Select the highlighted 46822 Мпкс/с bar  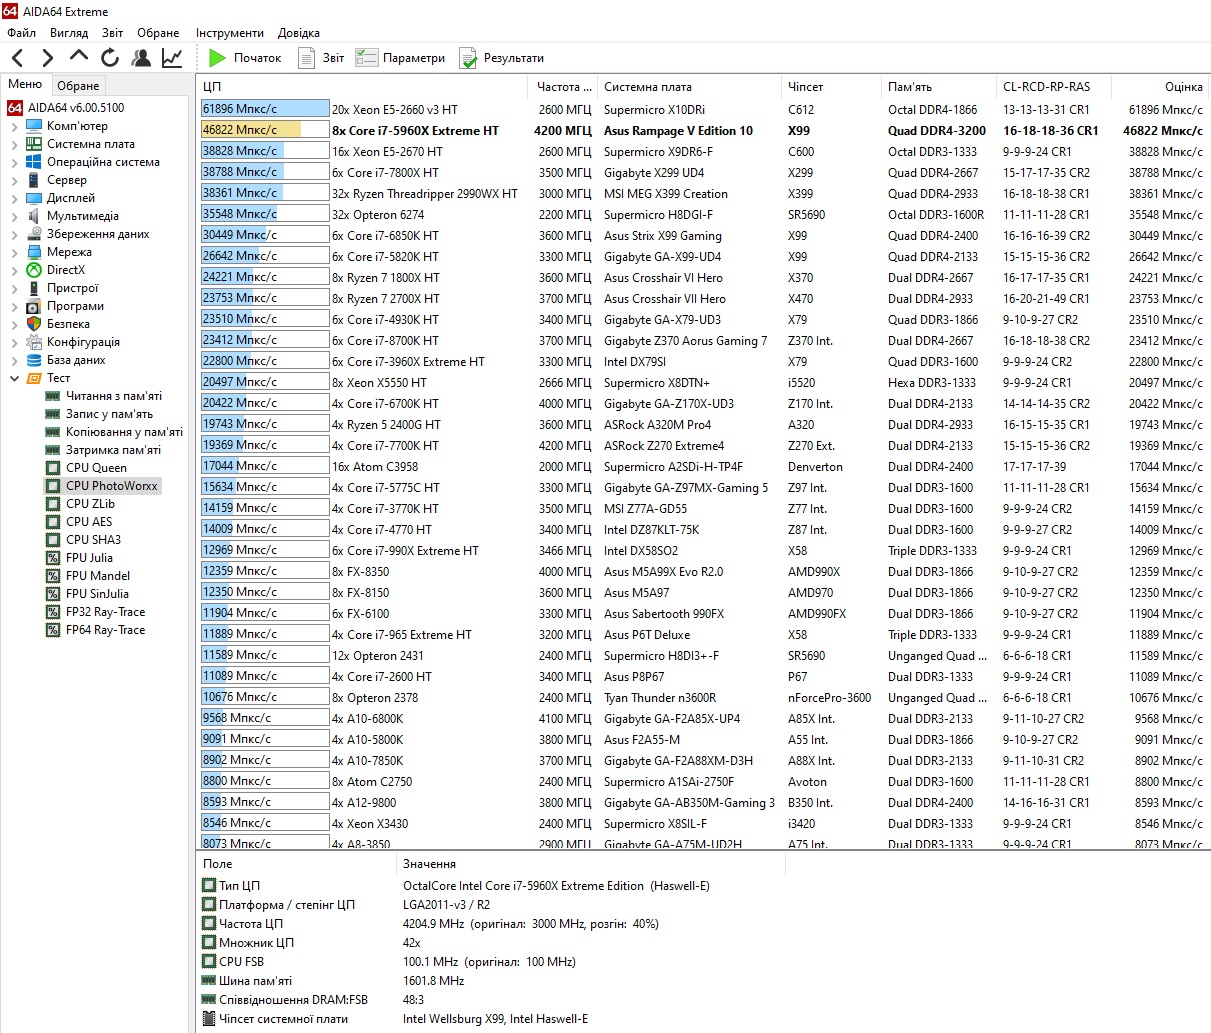265,130
